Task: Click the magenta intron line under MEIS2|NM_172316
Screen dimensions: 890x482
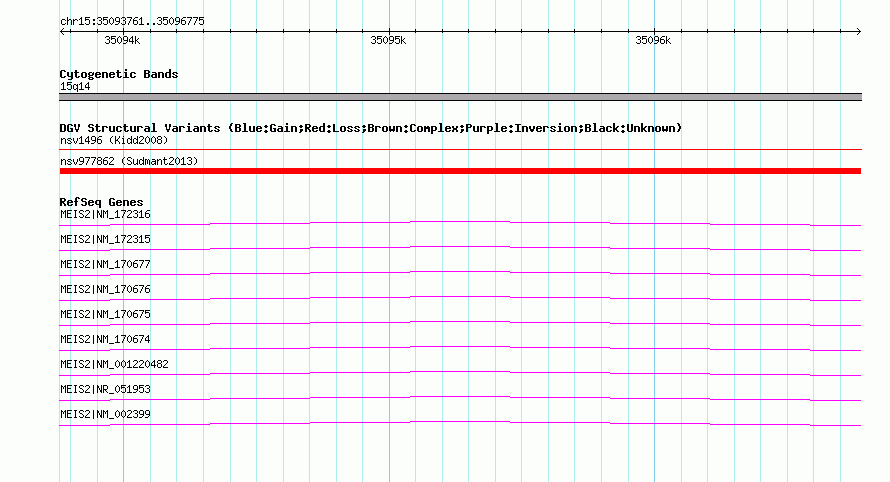Action: [460, 222]
